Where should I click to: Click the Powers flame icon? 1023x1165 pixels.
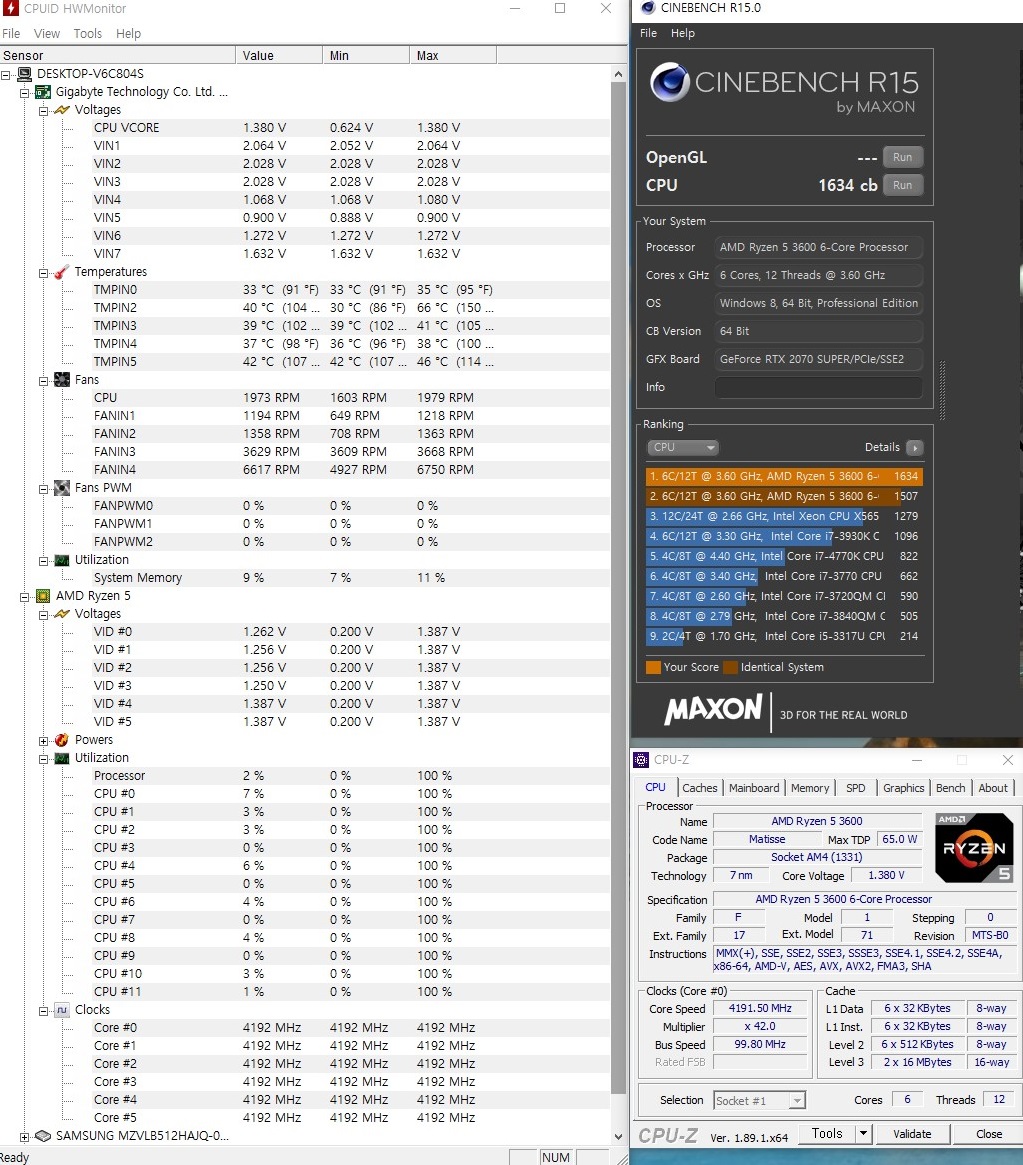[x=62, y=740]
